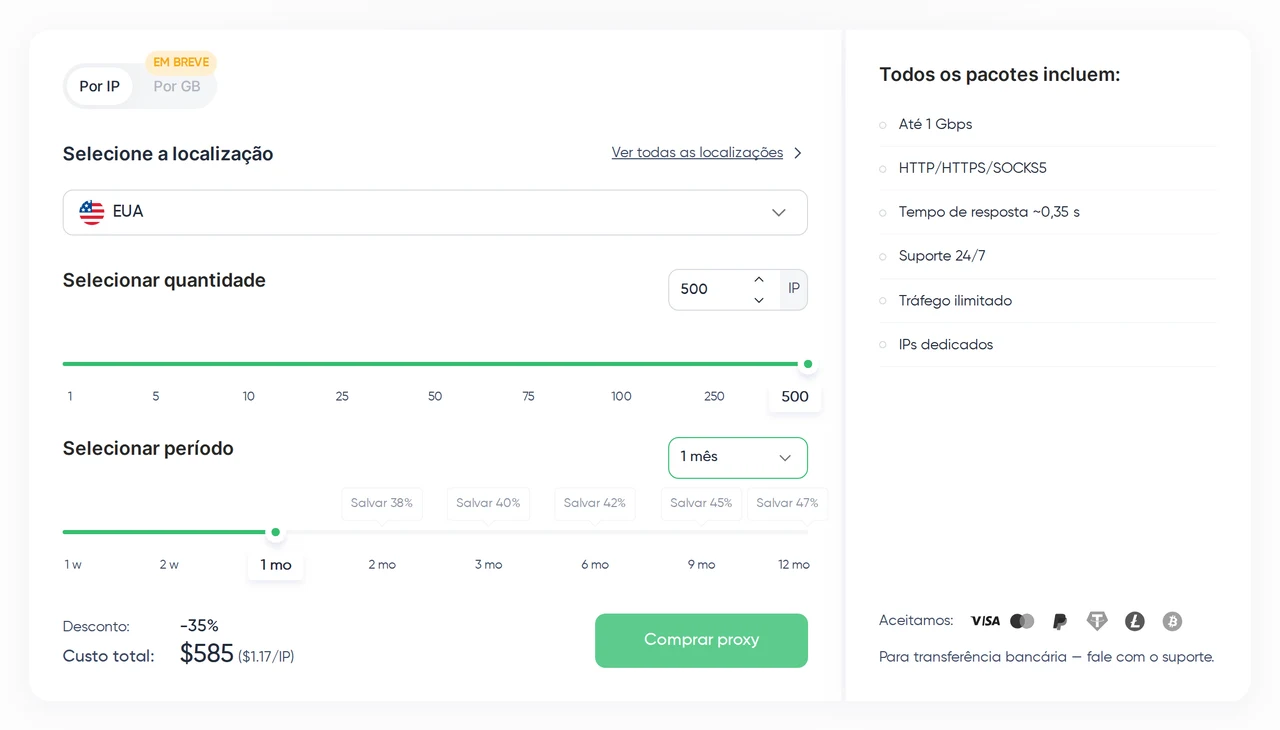Click the EM BREVE badge
The width and height of the screenshot is (1280, 730).
pyautogui.click(x=181, y=62)
